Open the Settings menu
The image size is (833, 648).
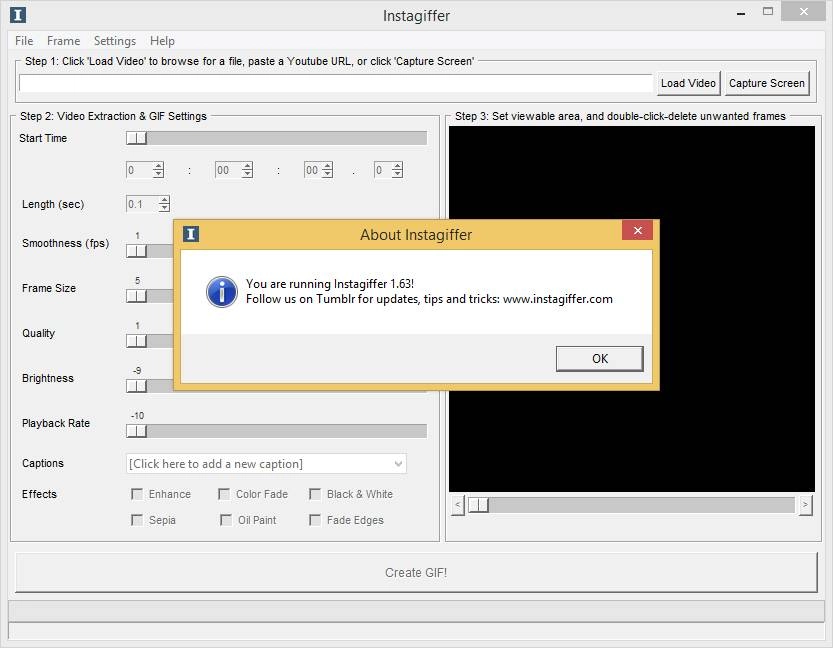(115, 41)
